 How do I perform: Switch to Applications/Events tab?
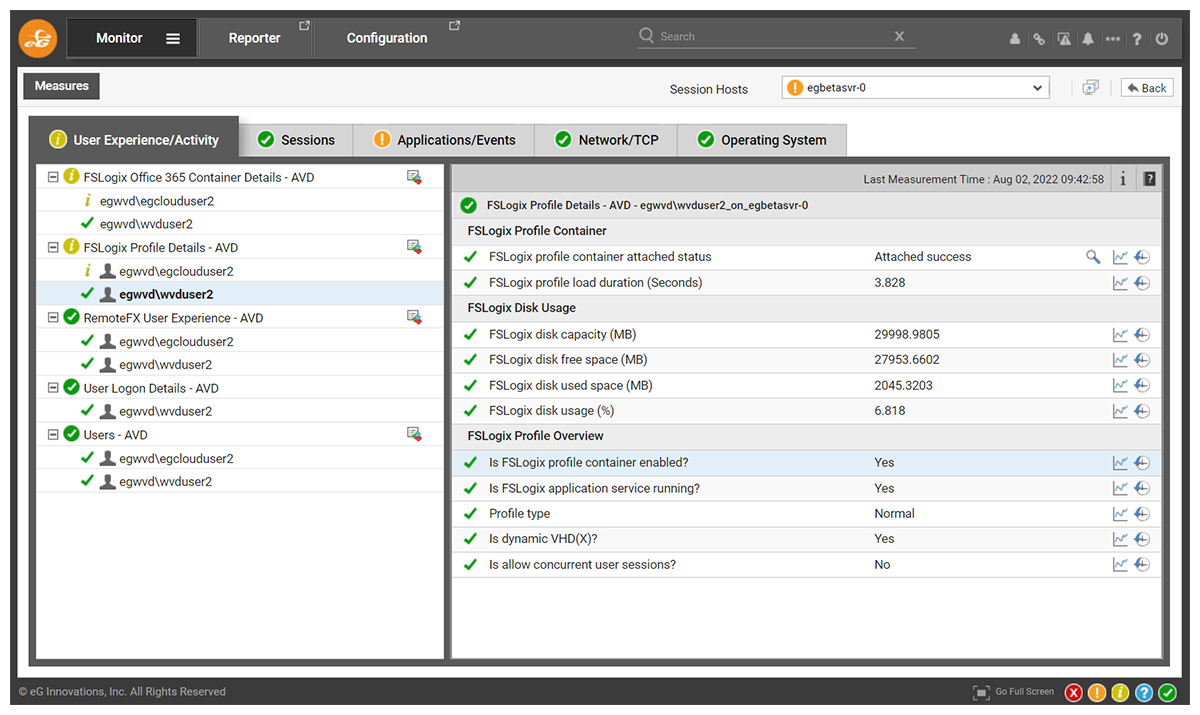coord(444,140)
